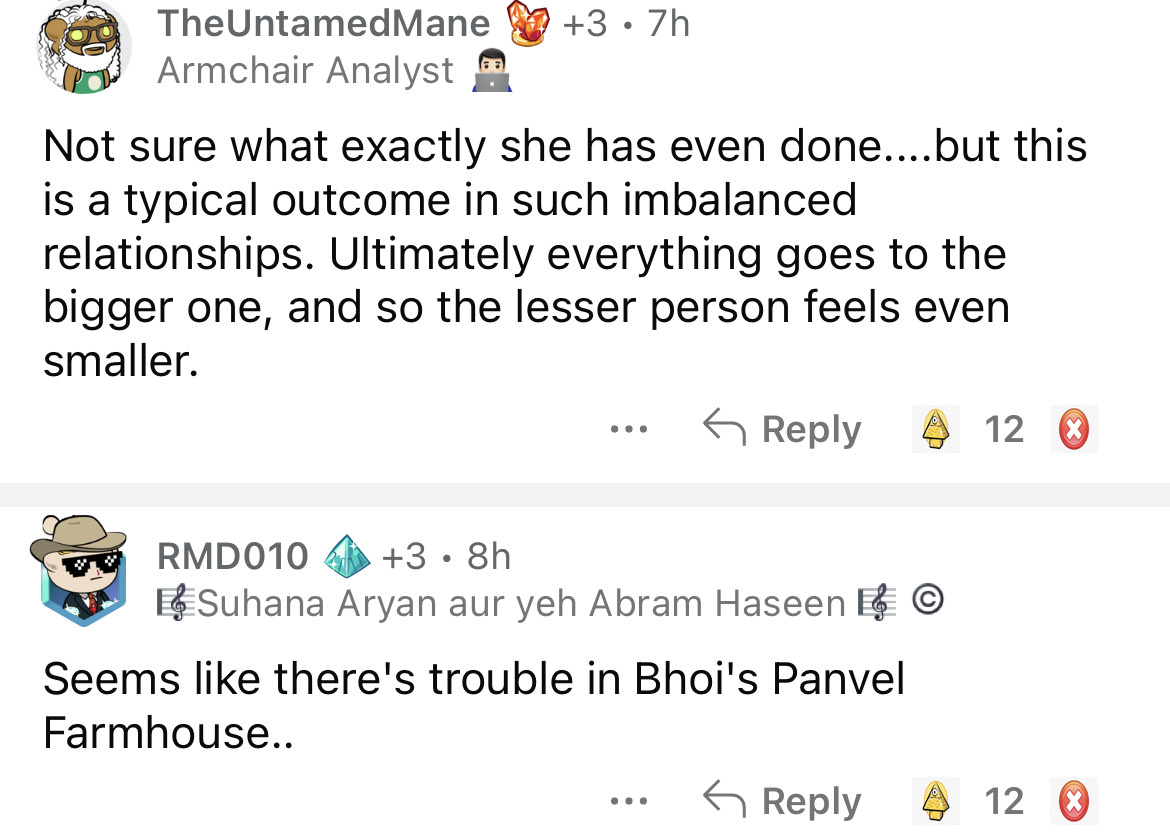Downvote TheUntamedMane's comment
Image resolution: width=1170 pixels, height=840 pixels.
(1074, 430)
